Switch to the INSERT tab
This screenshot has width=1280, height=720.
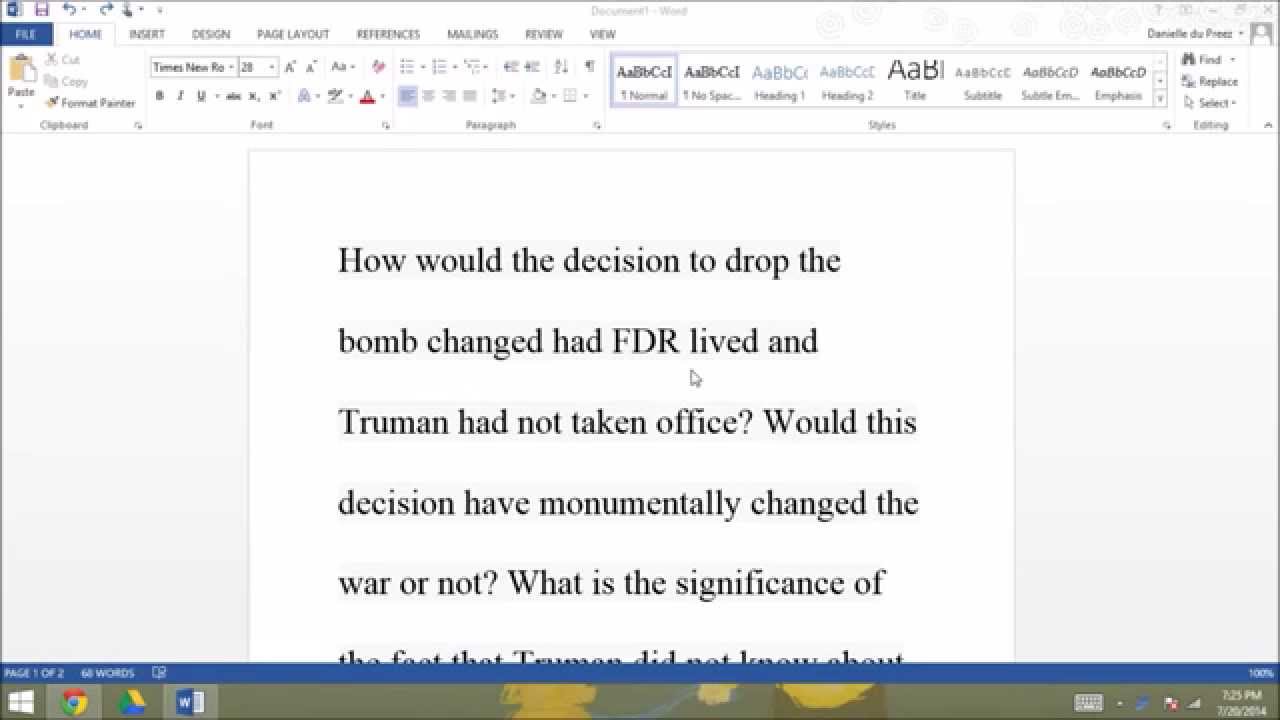(147, 34)
